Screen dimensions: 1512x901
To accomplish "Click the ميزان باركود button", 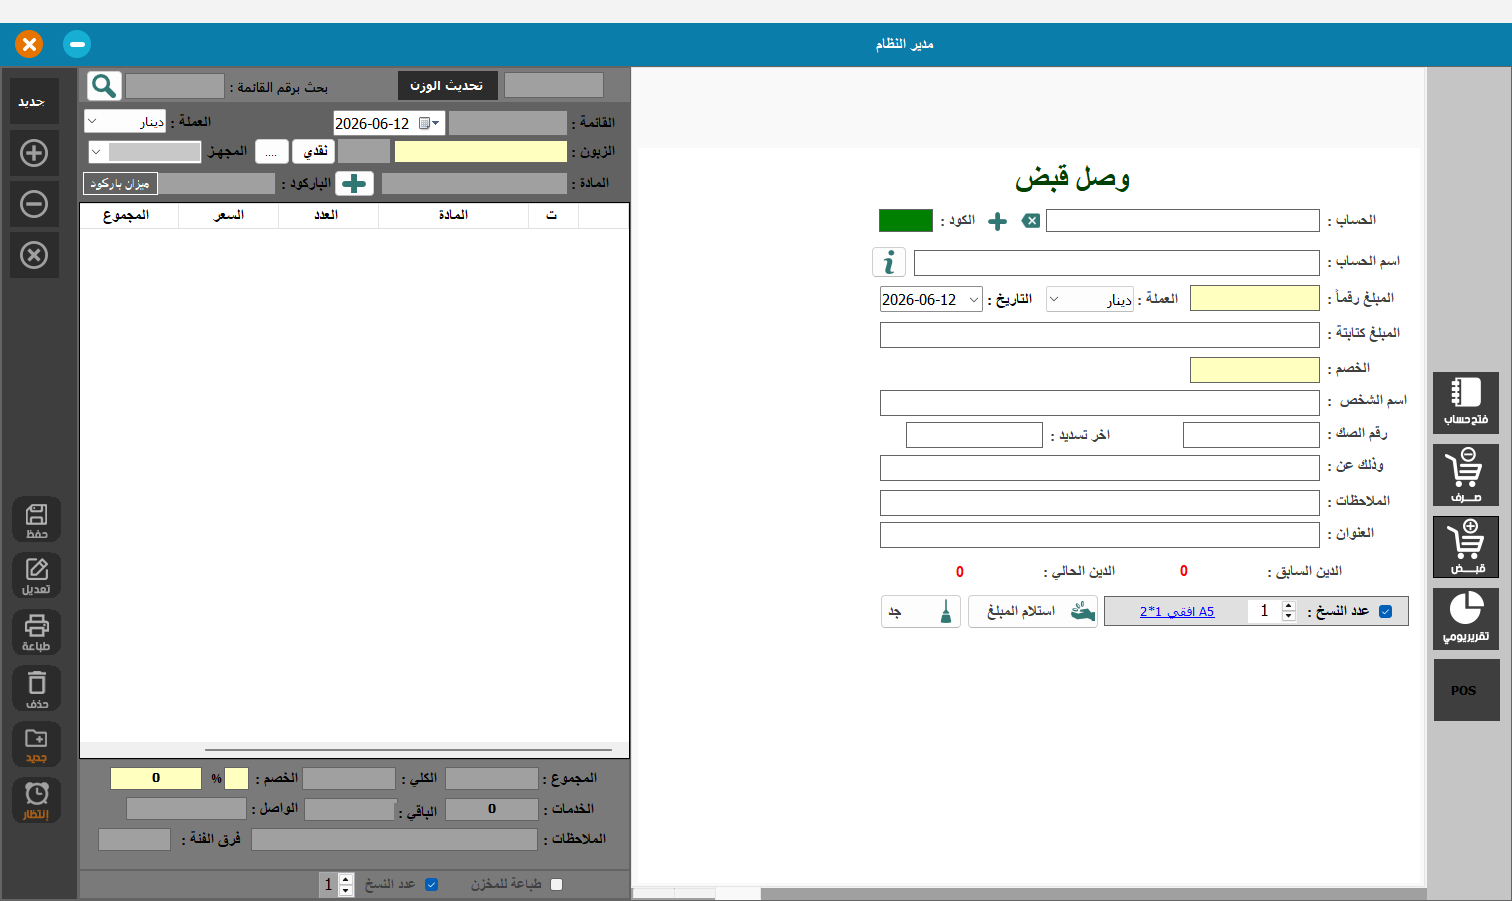I will [120, 184].
